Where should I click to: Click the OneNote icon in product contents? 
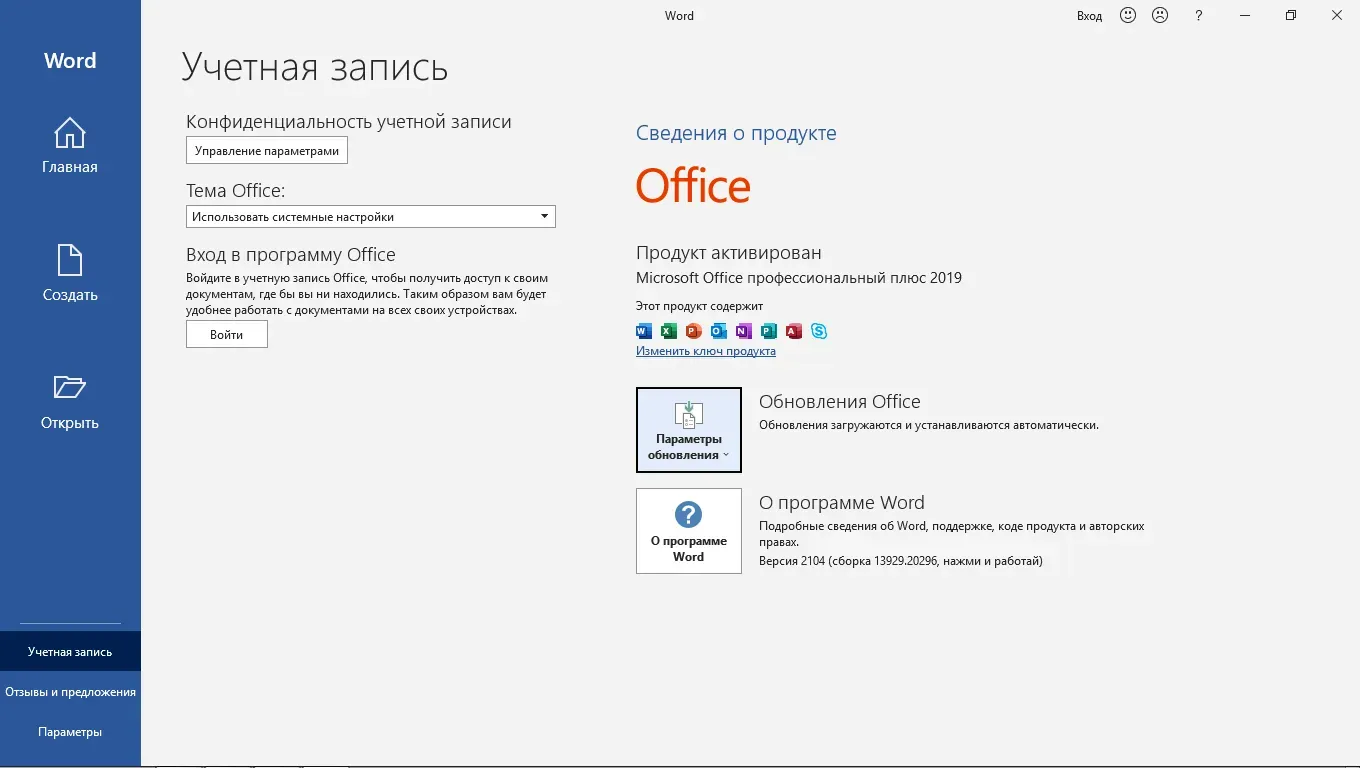743,331
